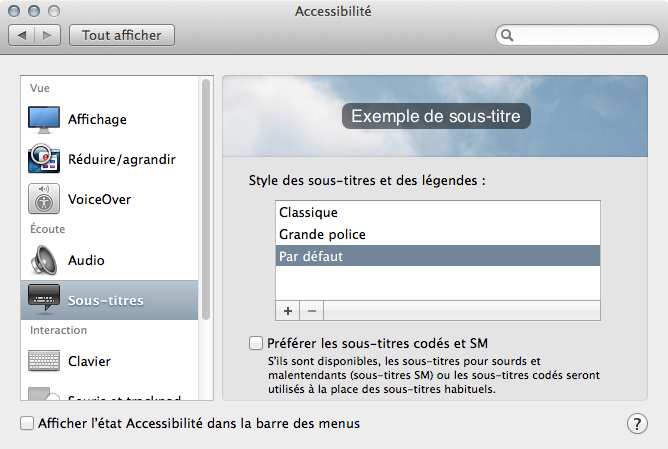Open the VoiceOver accessibility icon
Screen dimensions: 668x449
click(x=44, y=200)
